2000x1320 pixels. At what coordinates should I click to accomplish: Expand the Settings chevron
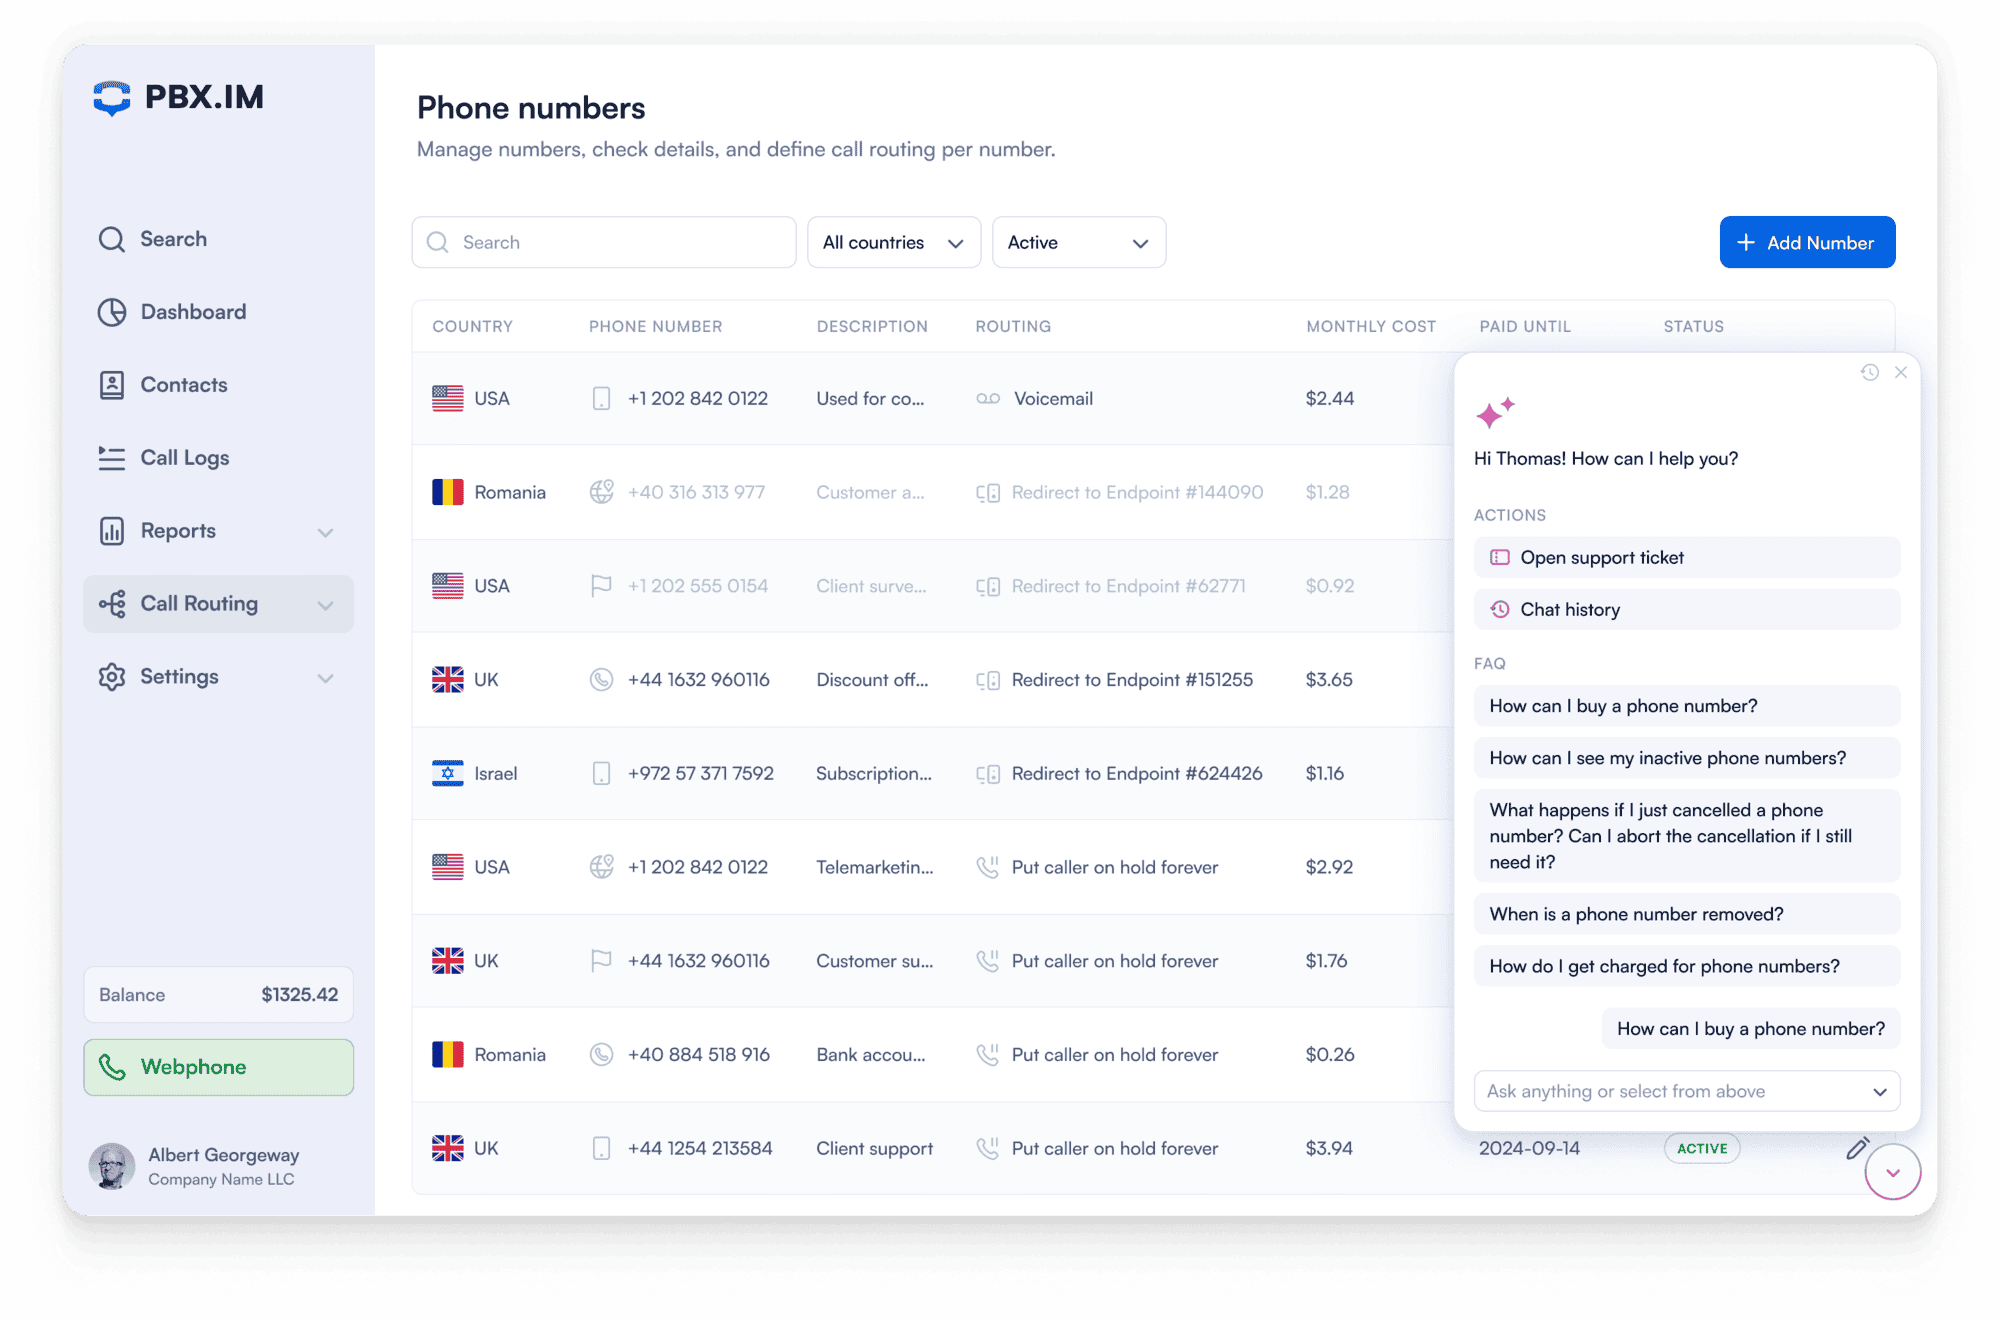325,678
